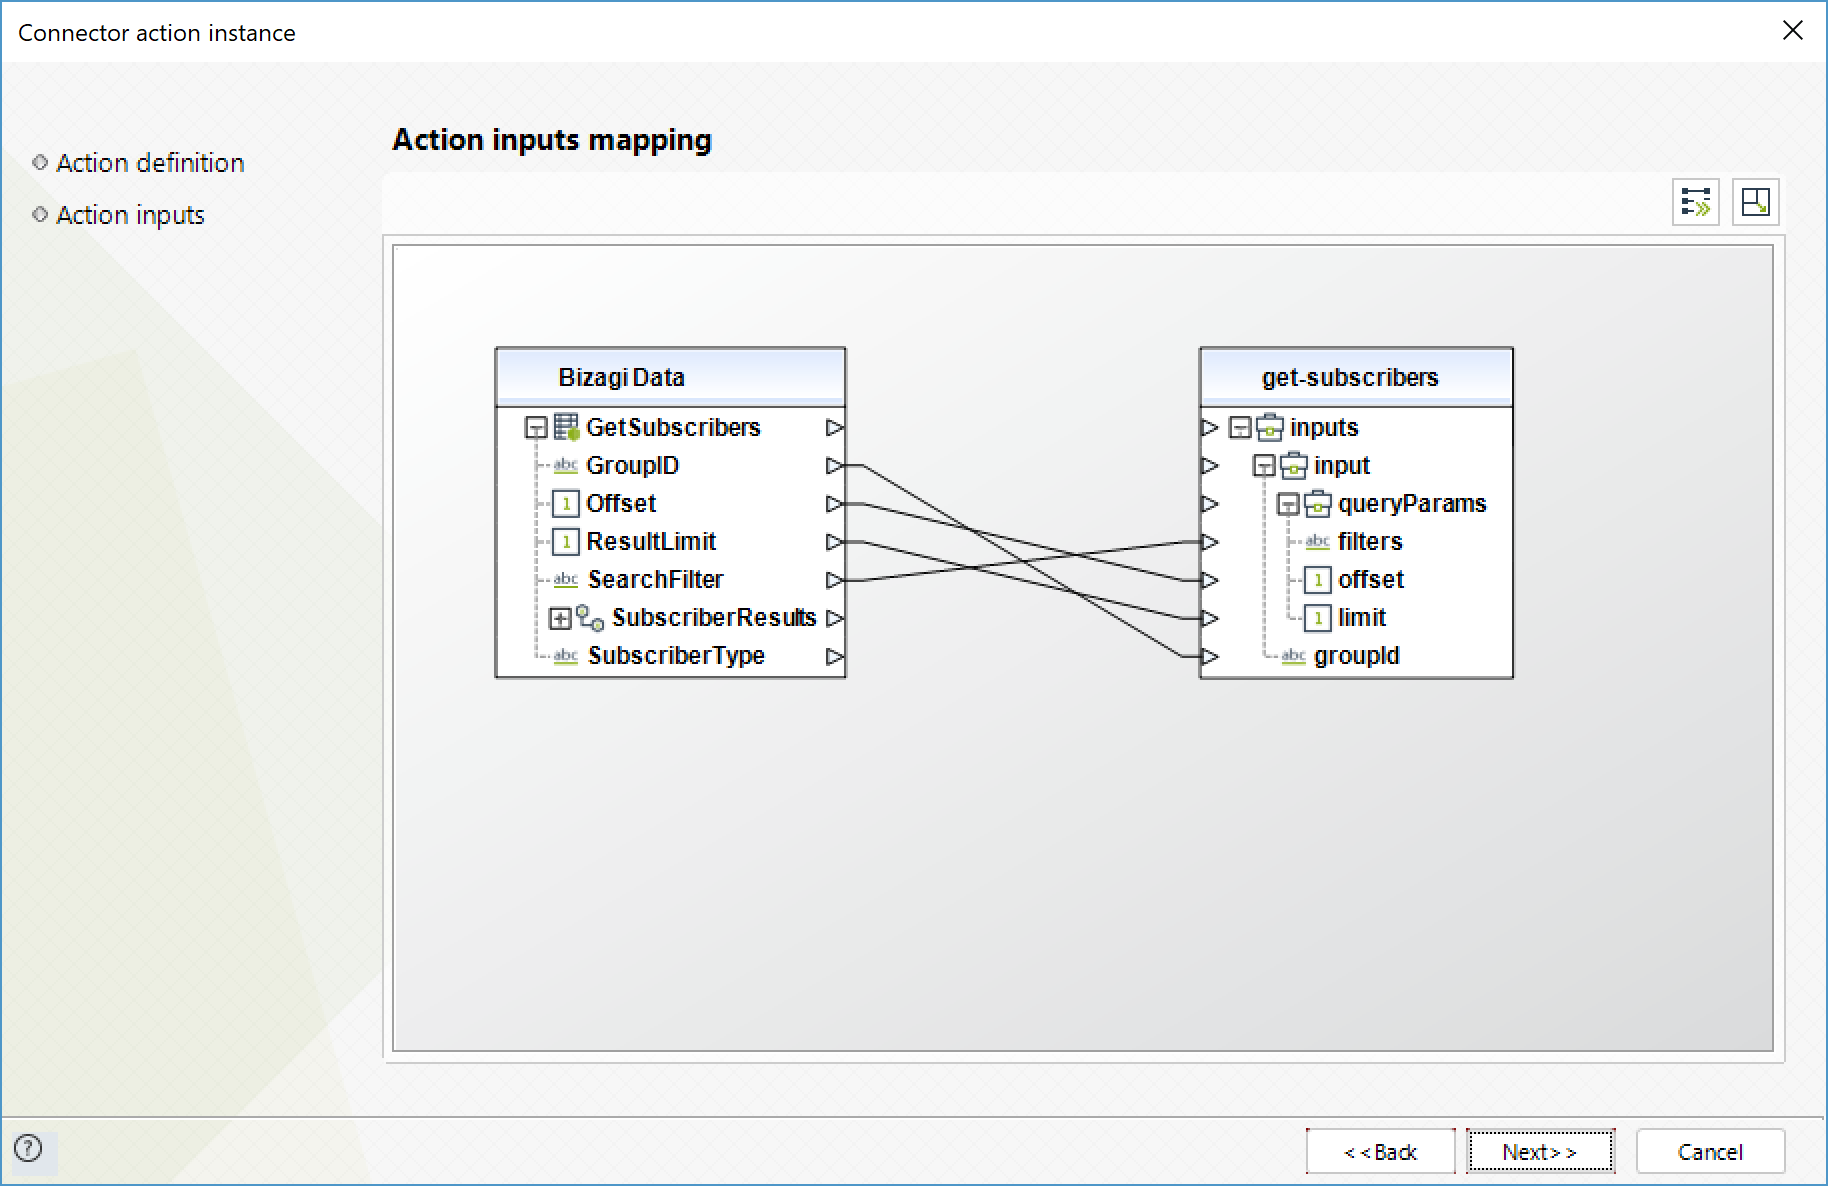Collapse the inputs tree node
Screen dimensions: 1828x1186
(x=1240, y=428)
